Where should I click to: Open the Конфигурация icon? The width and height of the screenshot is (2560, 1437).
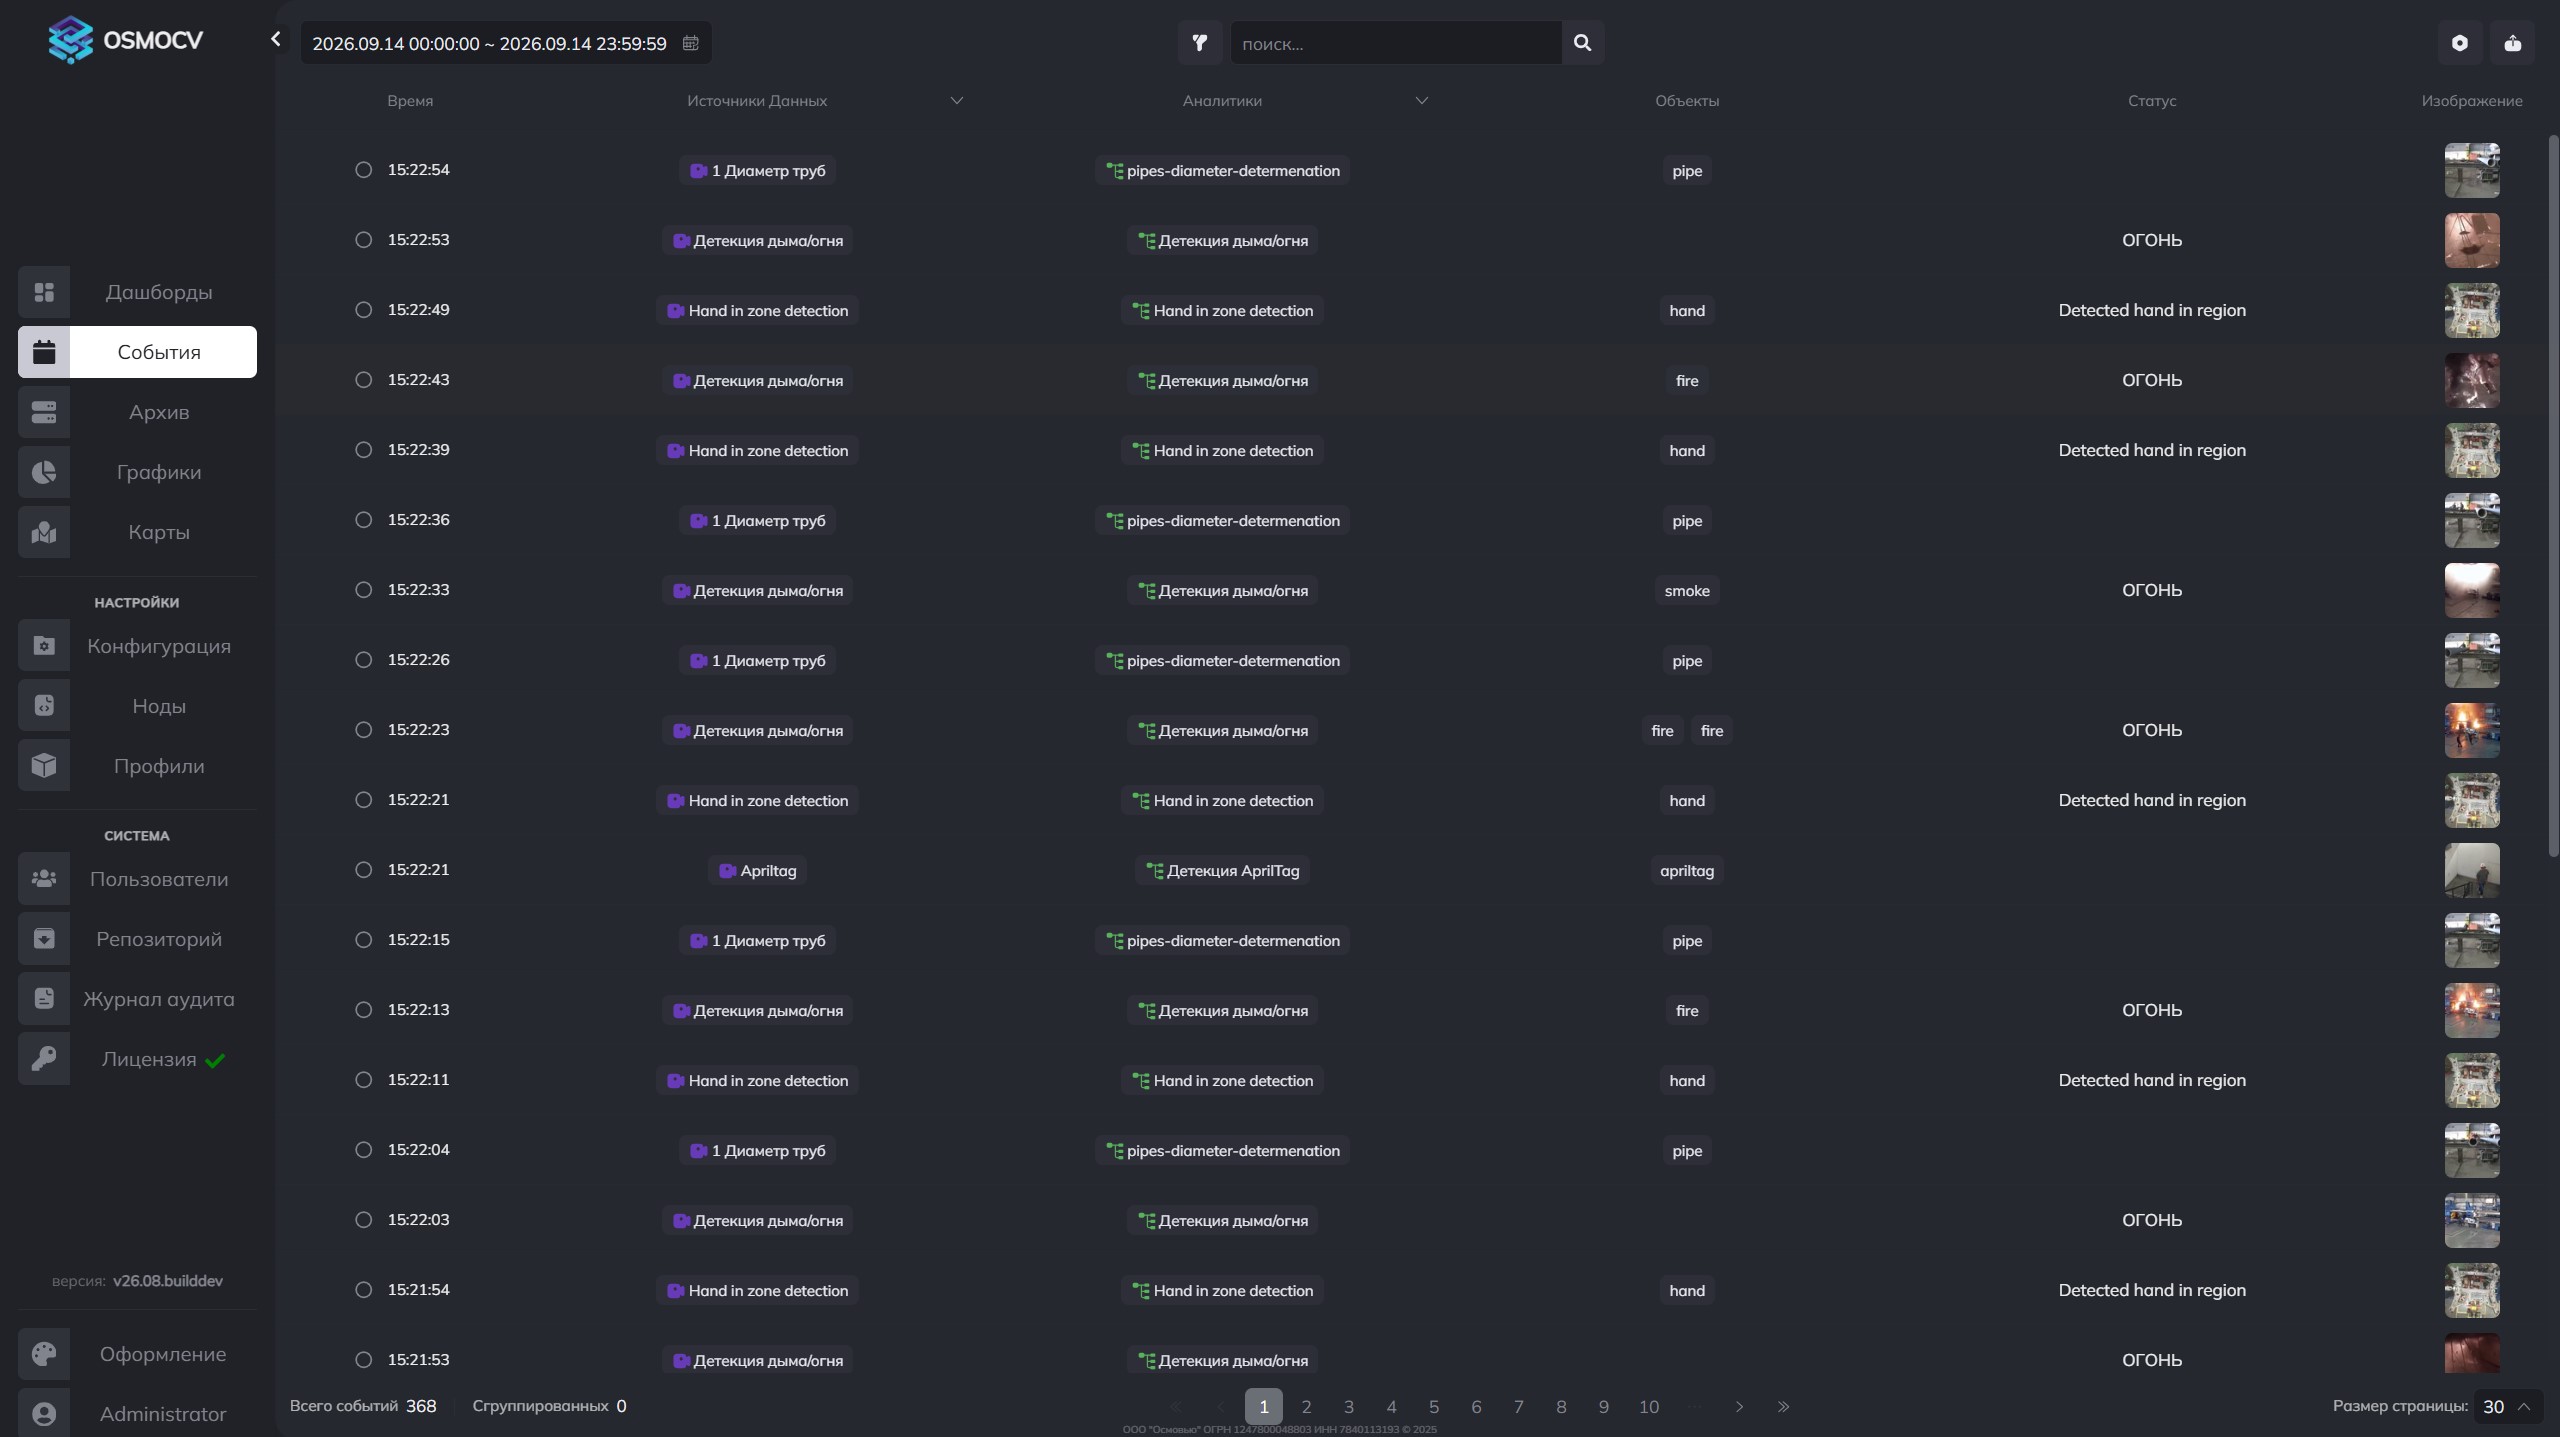(44, 646)
